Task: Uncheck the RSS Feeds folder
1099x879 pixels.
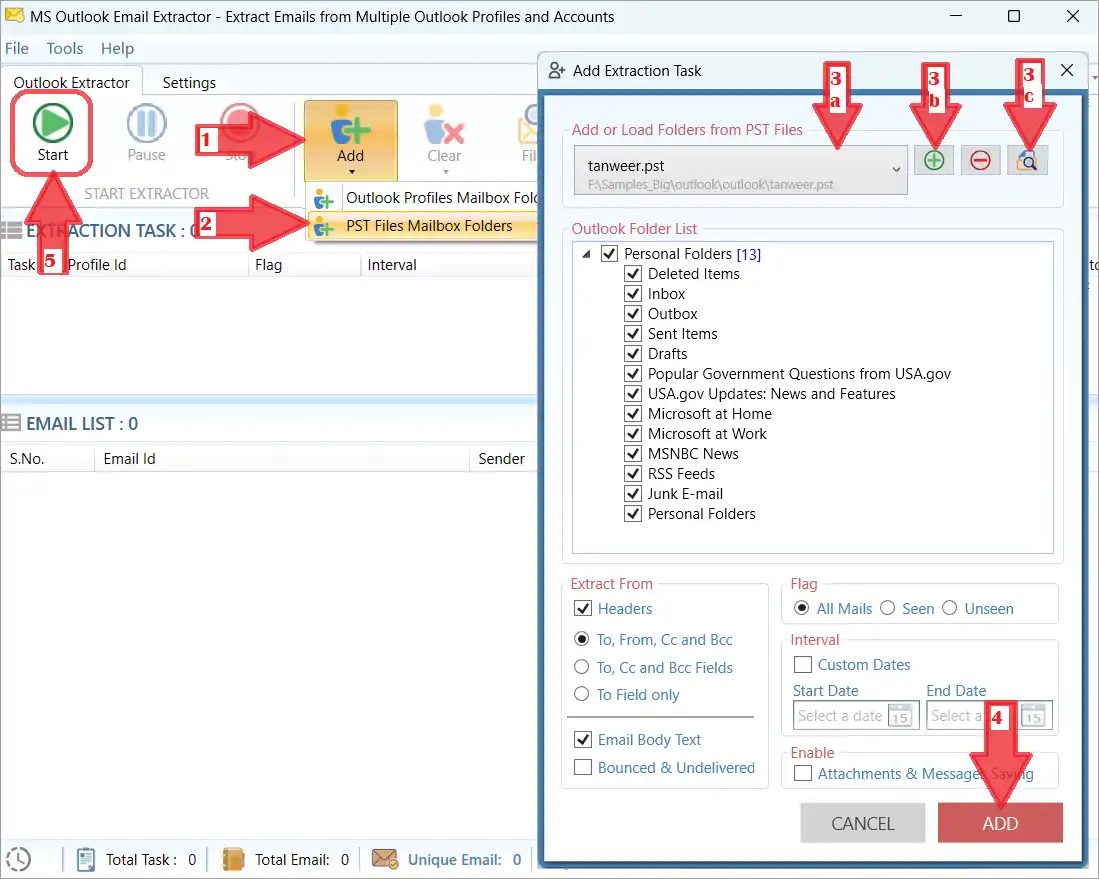Action: pos(633,473)
